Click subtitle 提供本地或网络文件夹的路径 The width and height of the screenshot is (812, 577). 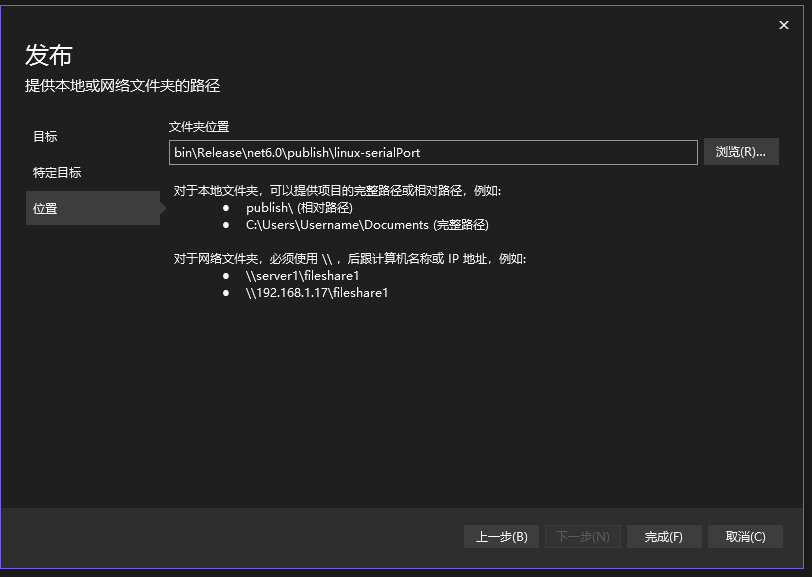point(123,85)
